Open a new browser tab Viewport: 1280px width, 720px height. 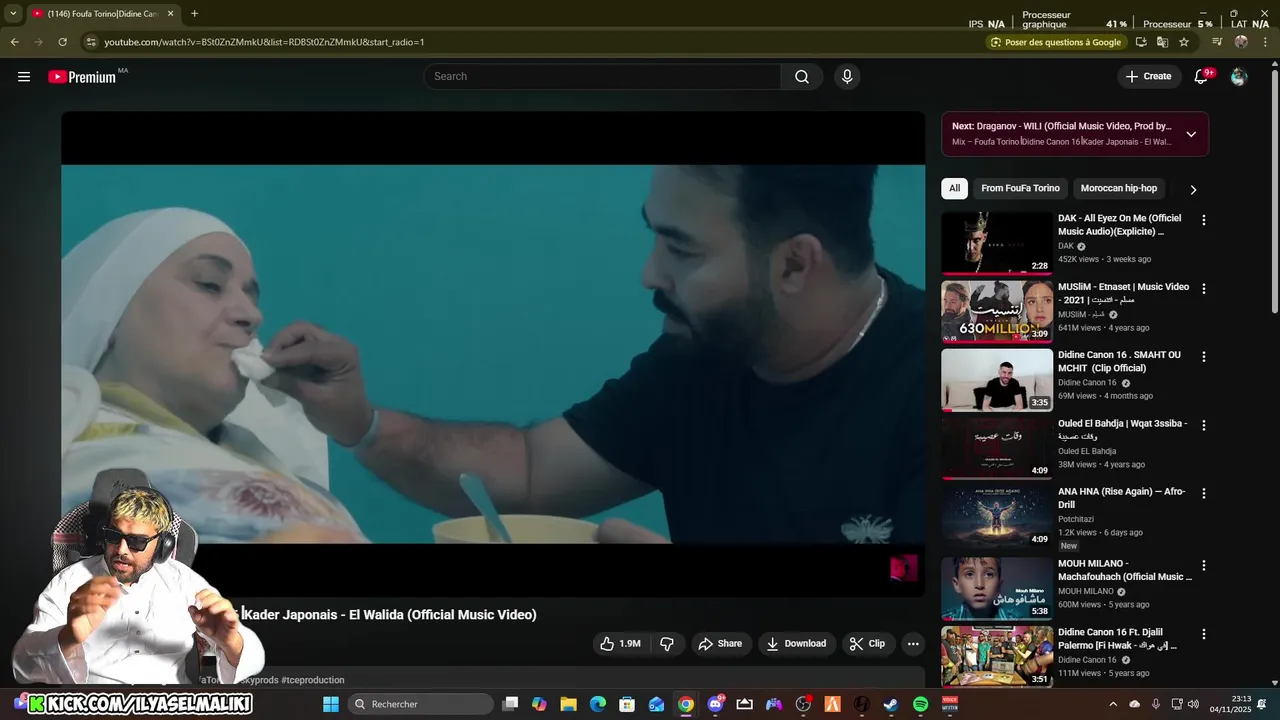[x=194, y=14]
